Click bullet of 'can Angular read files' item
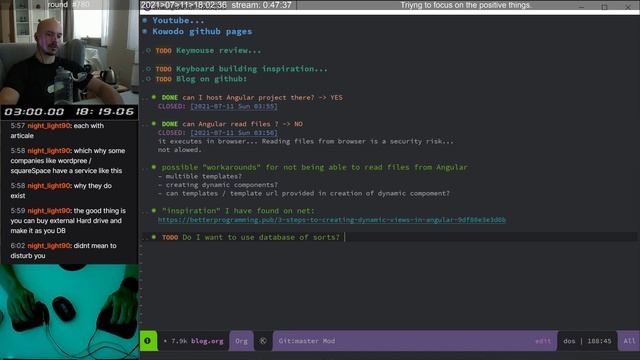Image resolution: width=640 pixels, height=360 pixels. [154, 124]
